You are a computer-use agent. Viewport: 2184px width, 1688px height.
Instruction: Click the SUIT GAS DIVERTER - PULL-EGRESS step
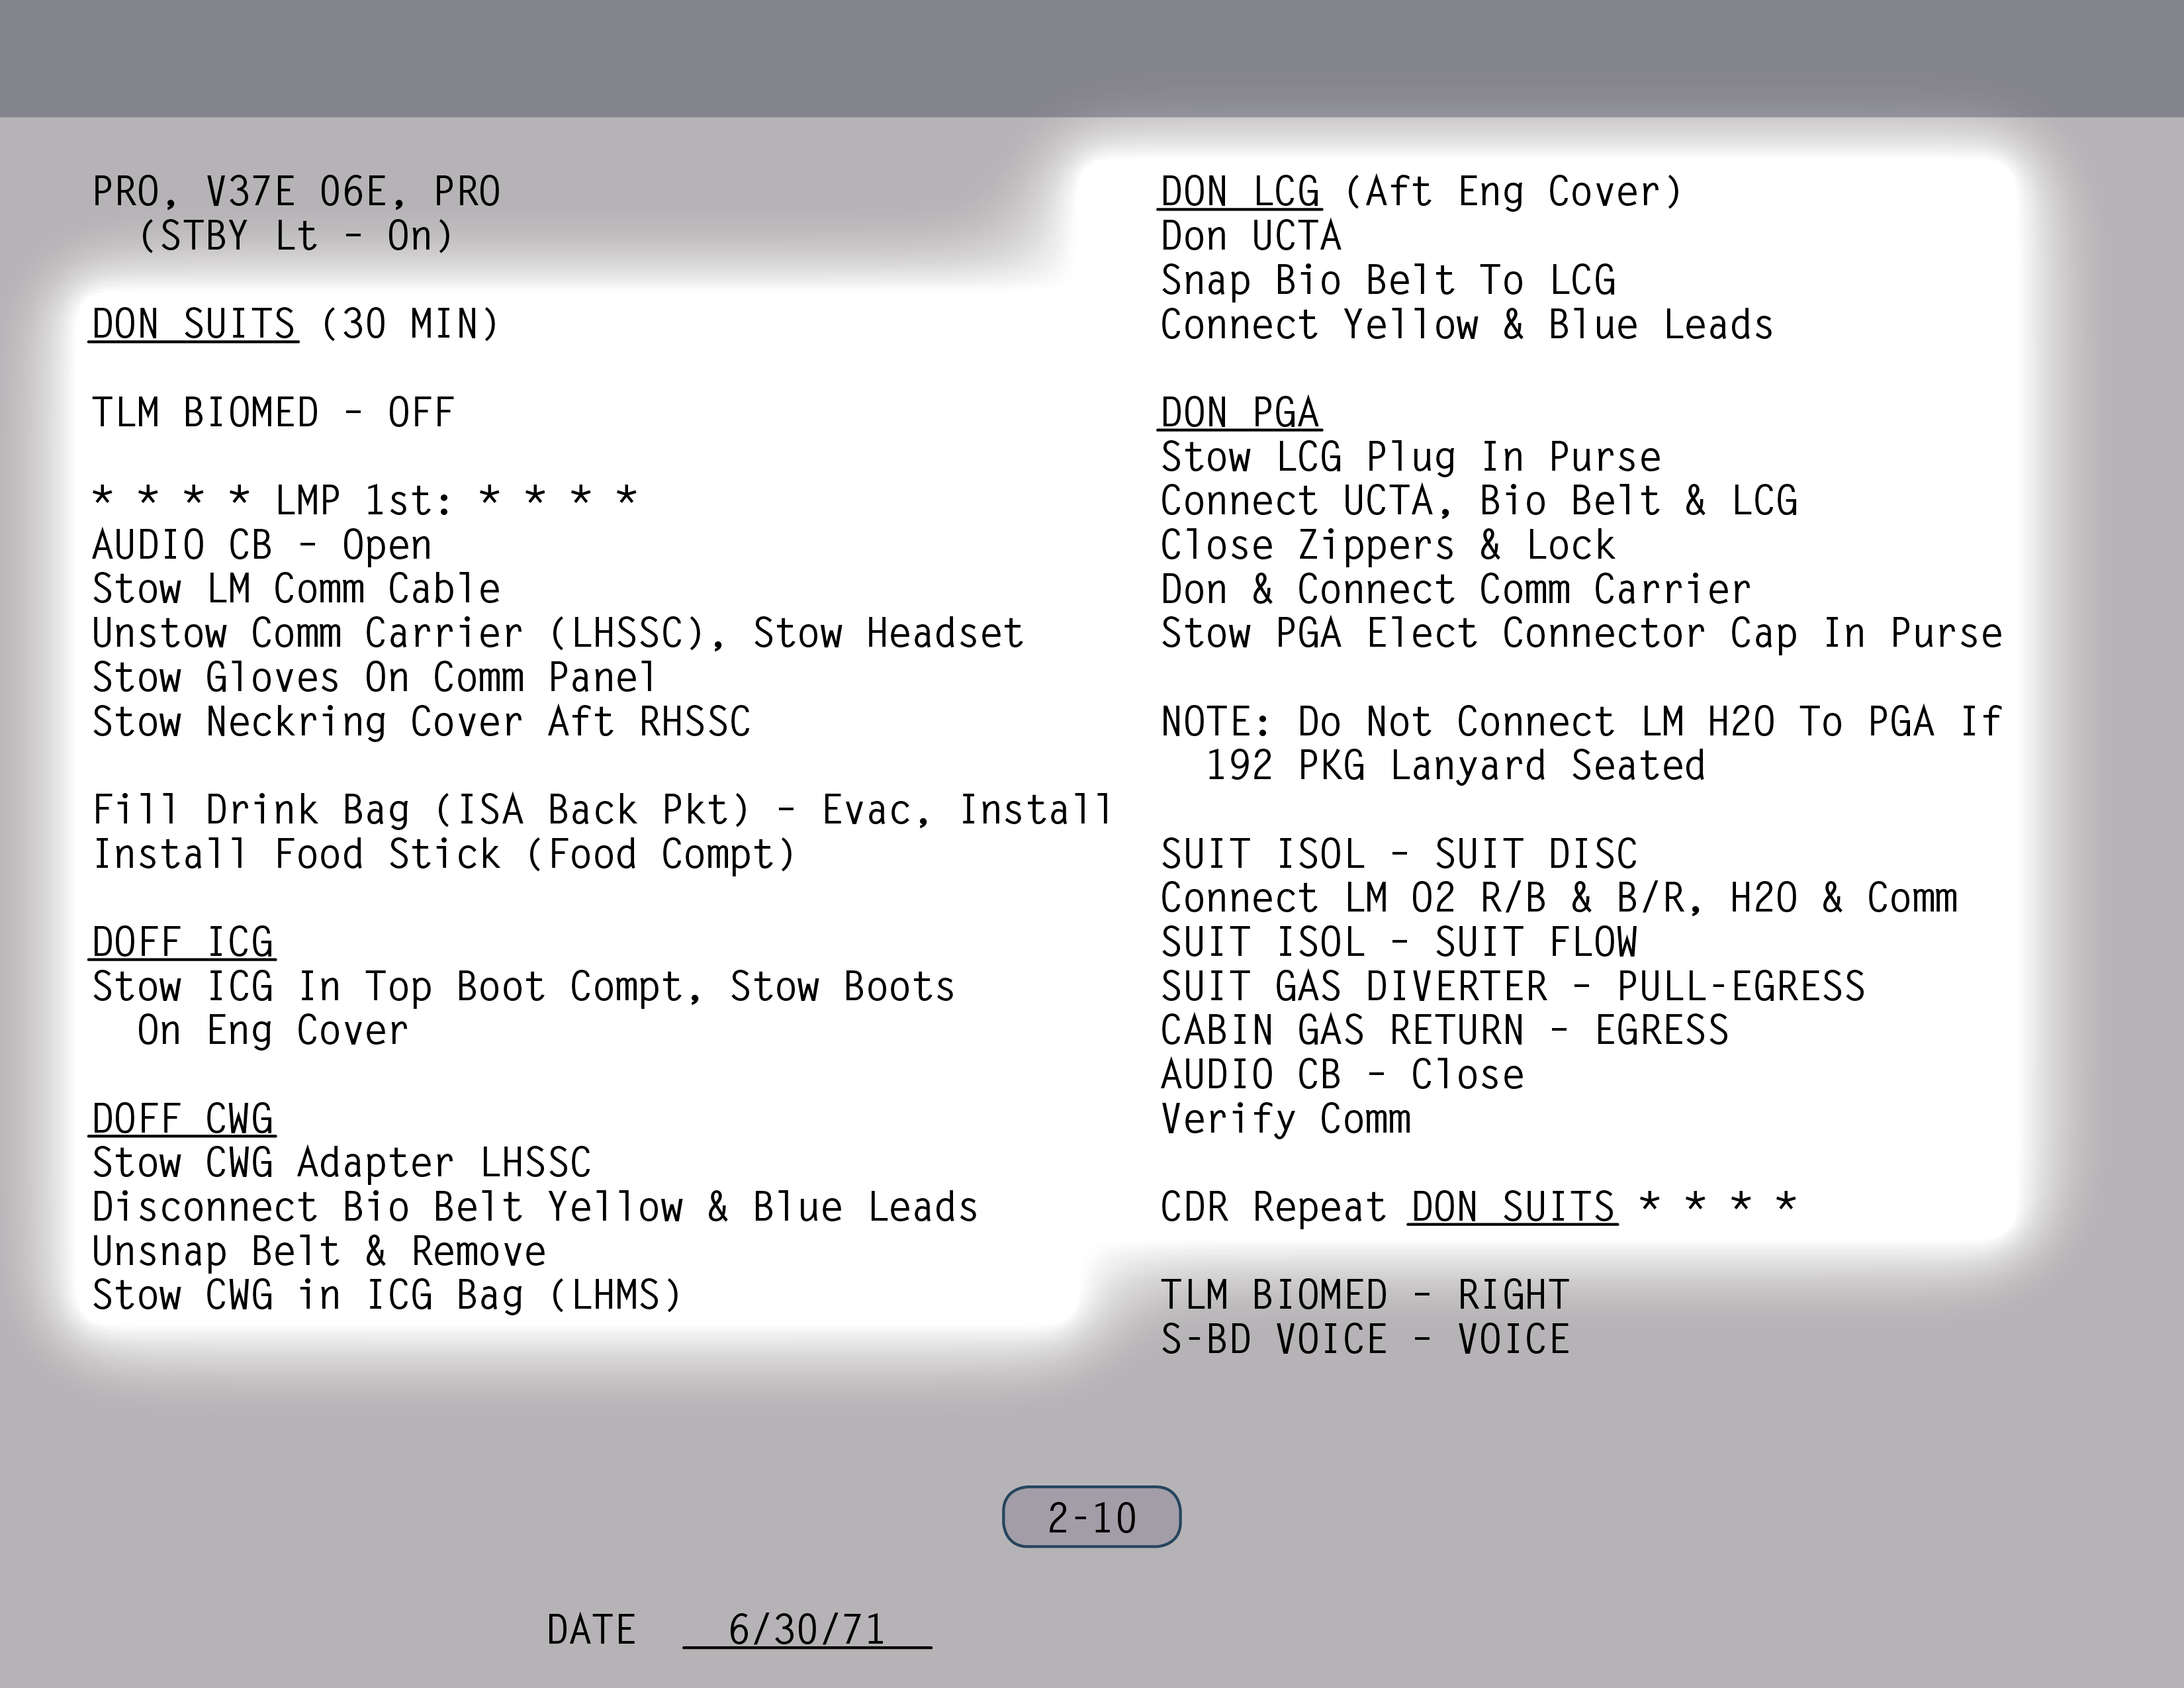[1512, 986]
